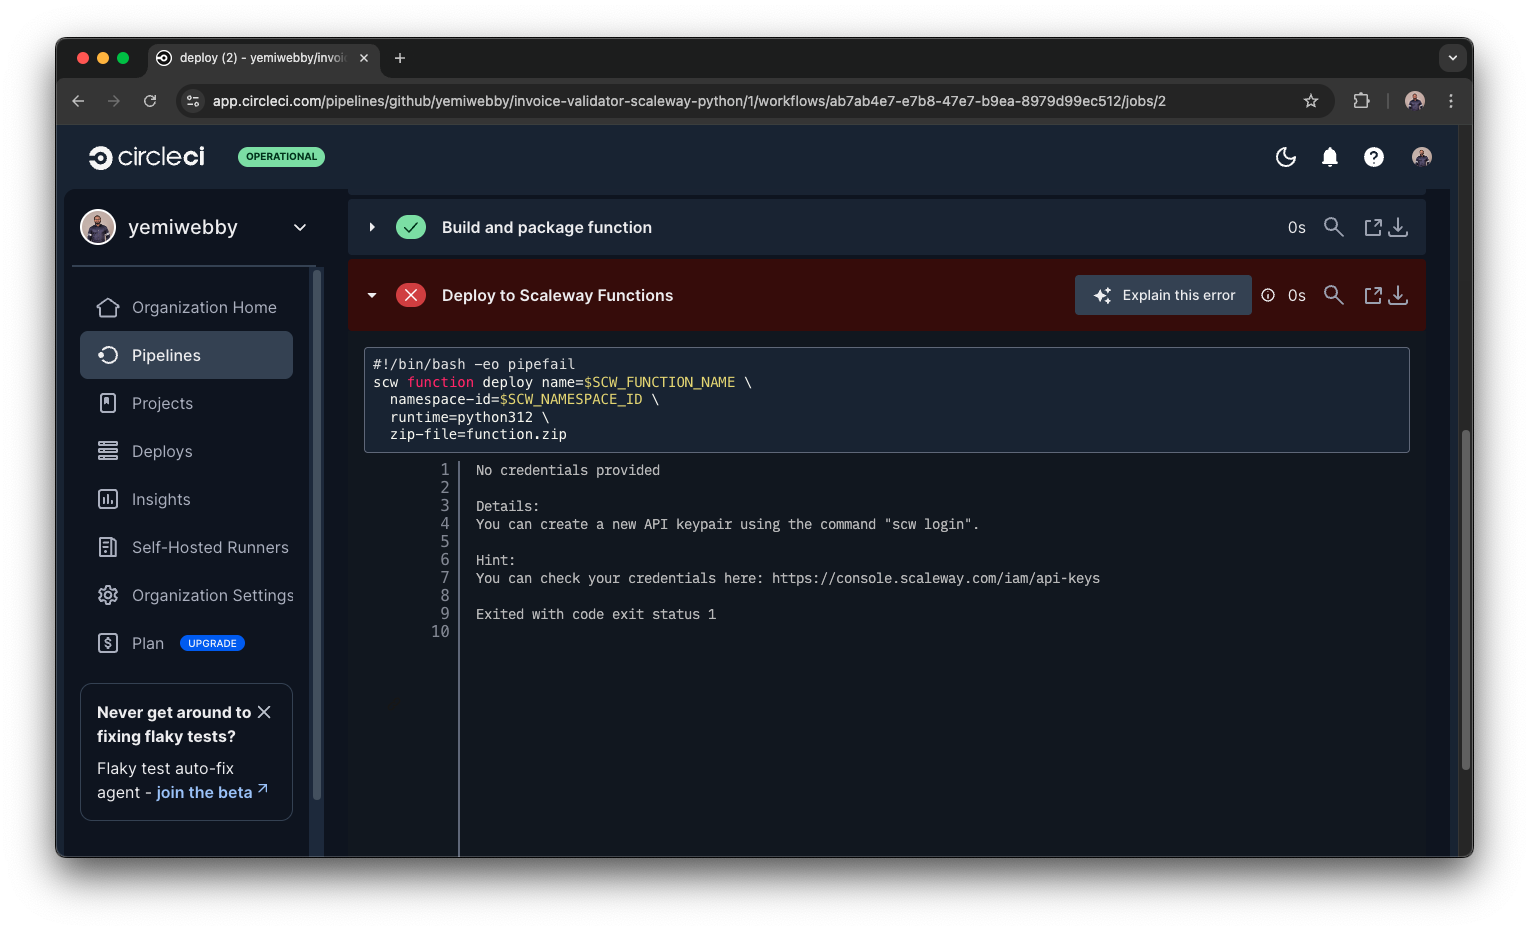1529x931 pixels.
Task: Click the green success check icon
Action: 411,227
